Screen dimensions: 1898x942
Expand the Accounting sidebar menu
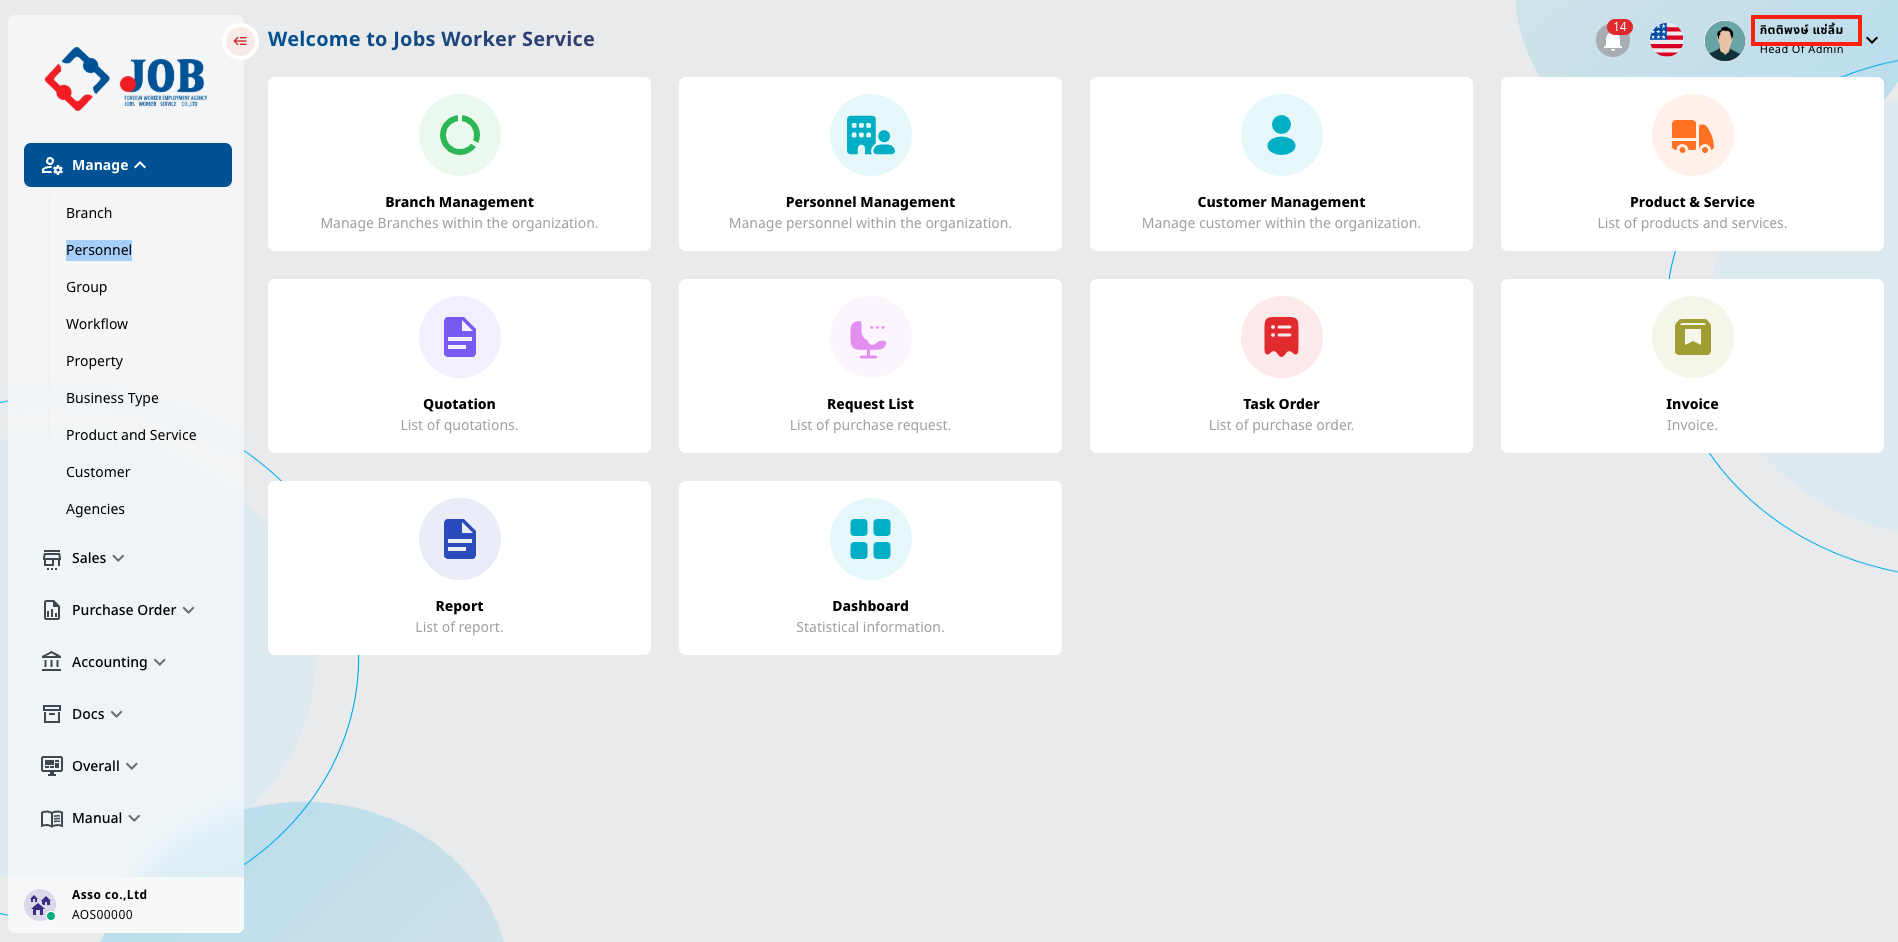tap(118, 662)
